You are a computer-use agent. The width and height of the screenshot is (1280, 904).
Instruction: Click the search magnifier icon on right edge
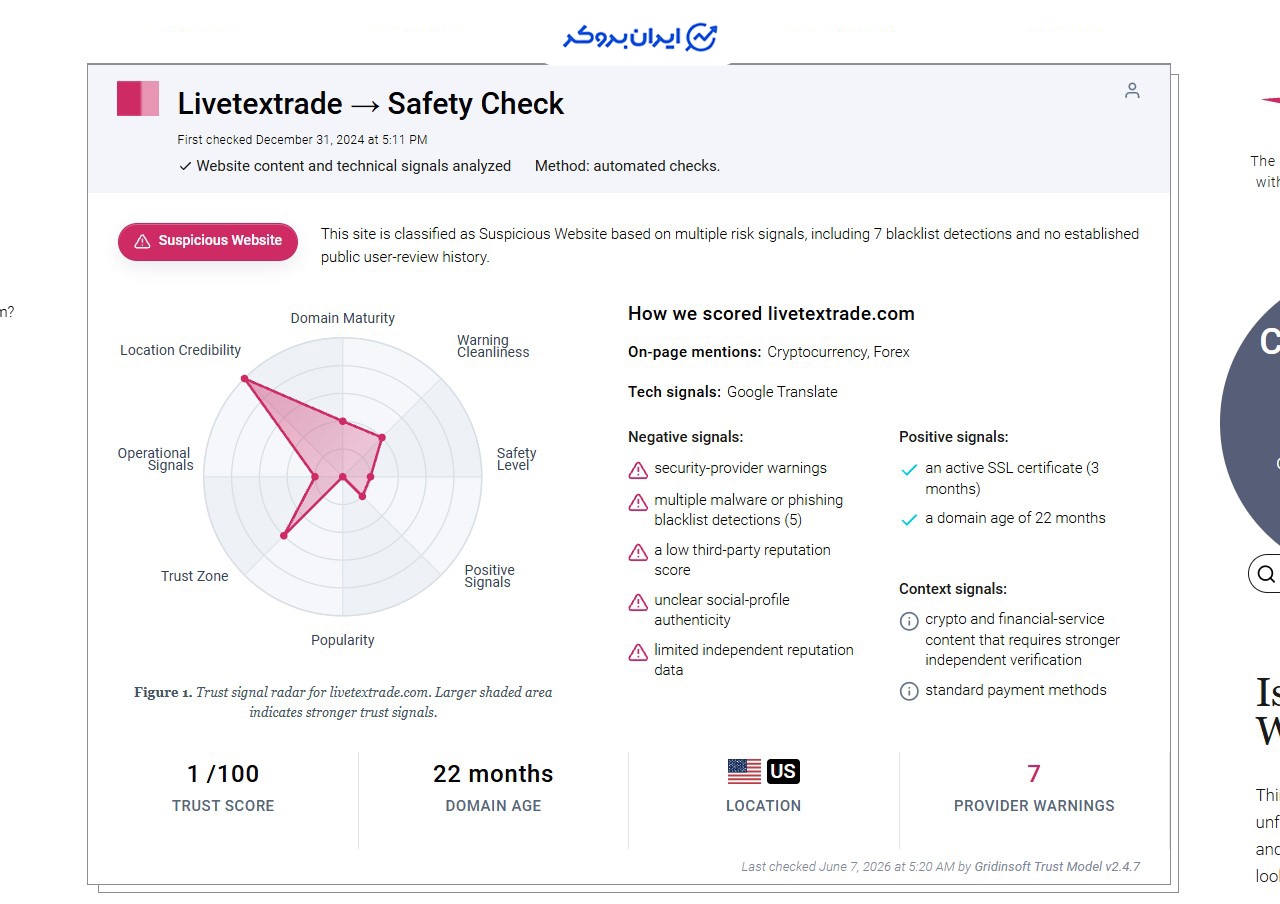point(1266,573)
